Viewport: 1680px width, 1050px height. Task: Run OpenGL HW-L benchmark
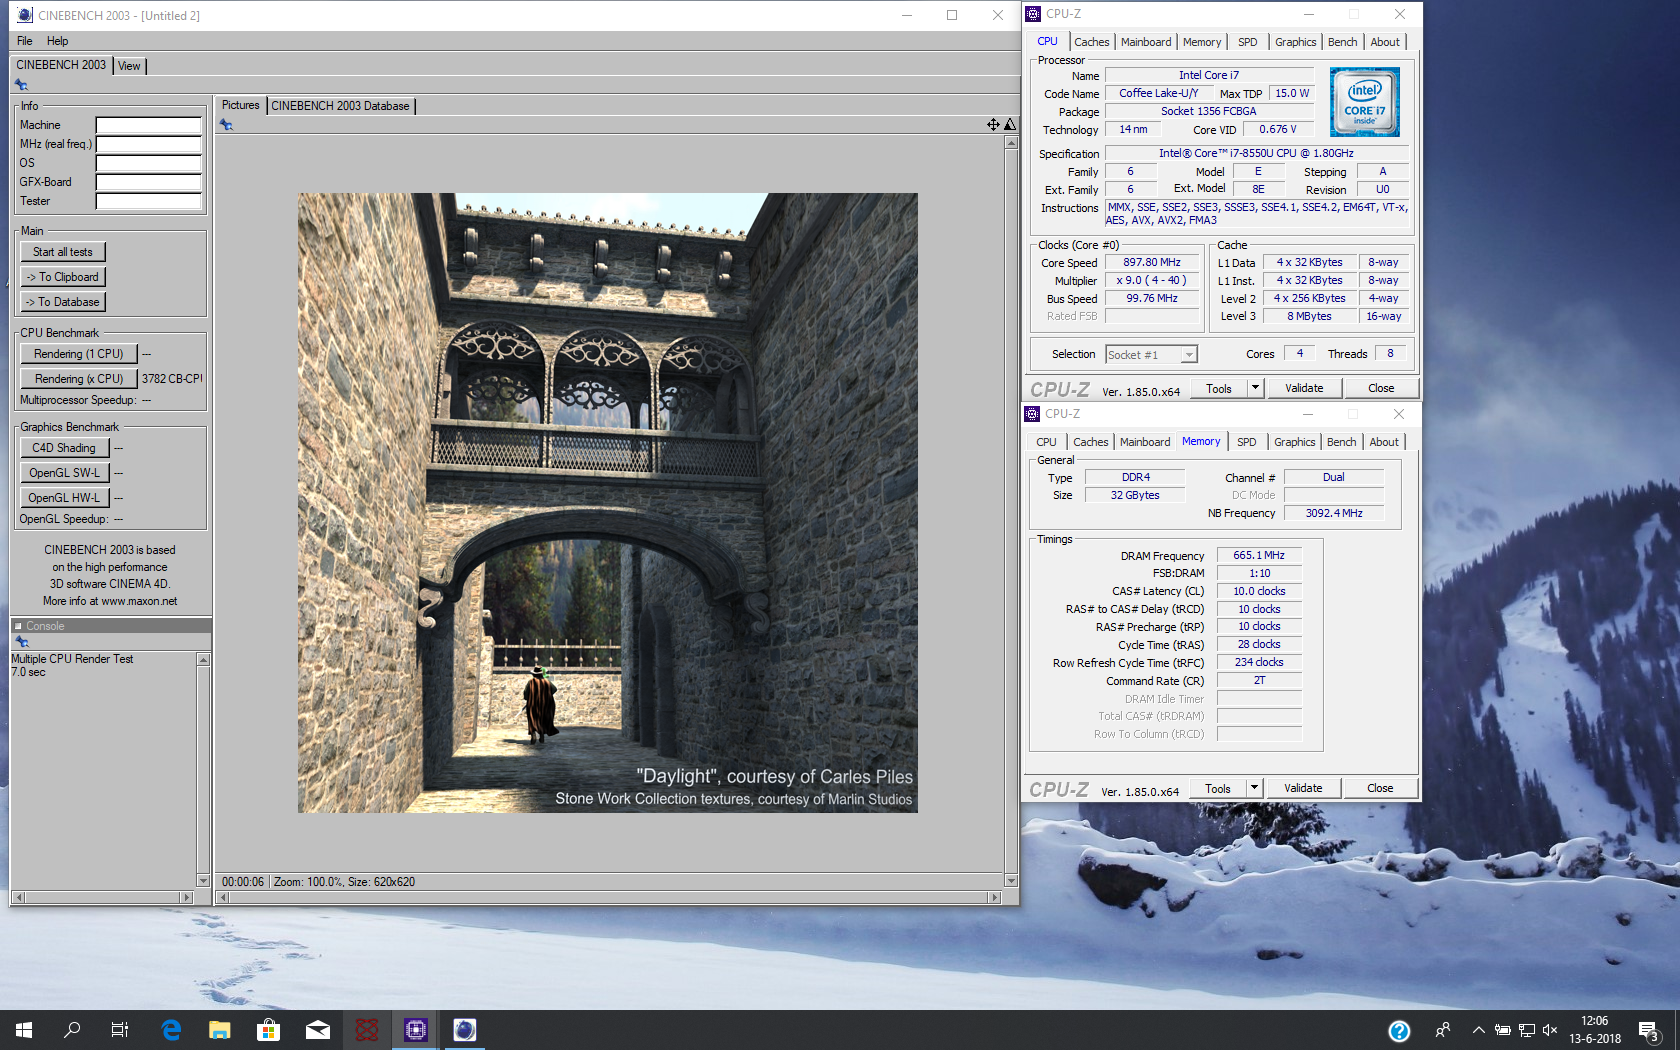(64, 498)
